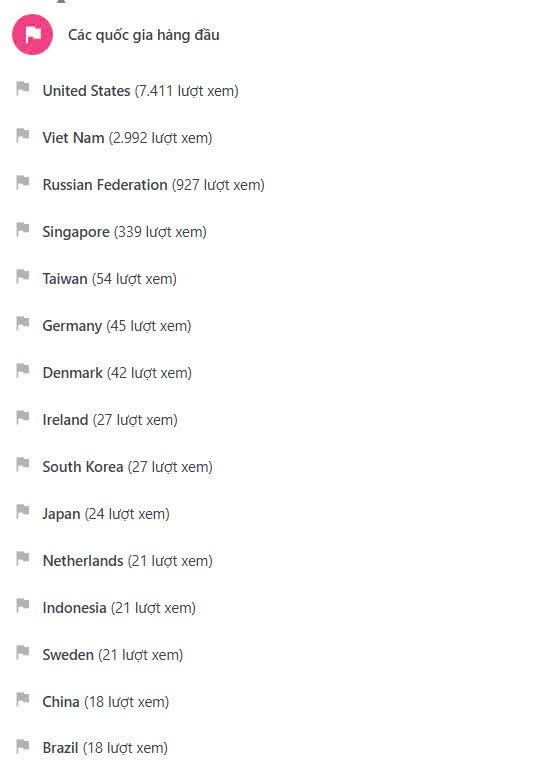This screenshot has width=537, height=784.
Task: Select the flag icon for Russian Federation
Action: (x=23, y=182)
